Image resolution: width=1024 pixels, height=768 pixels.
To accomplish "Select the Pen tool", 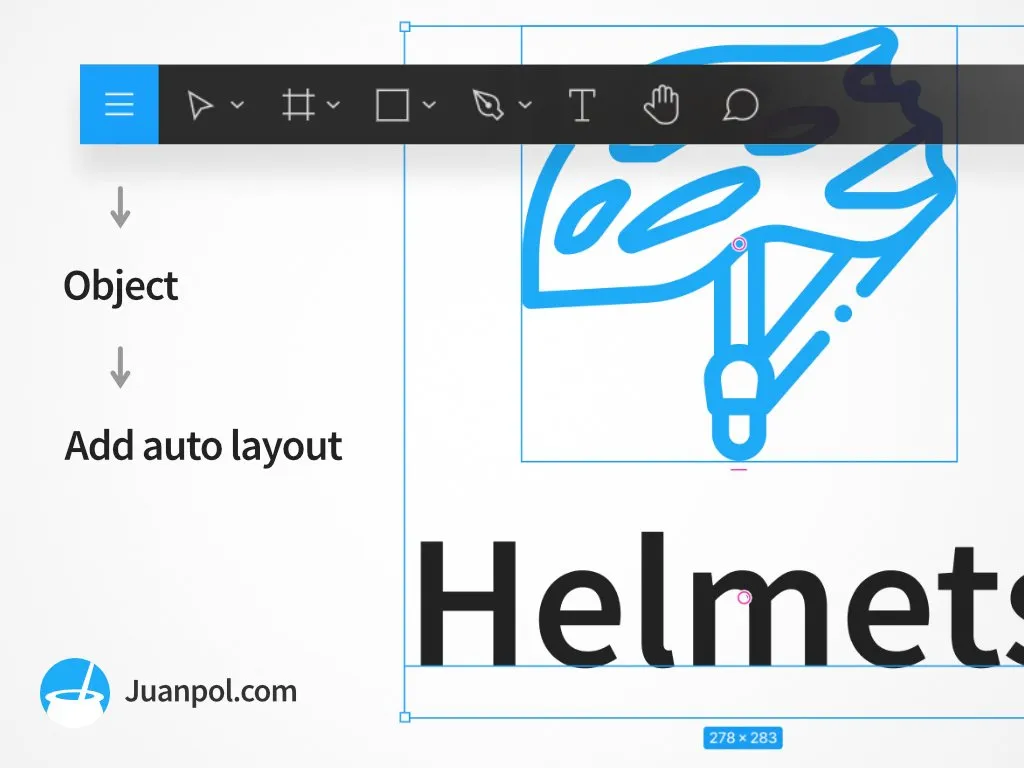I will (x=488, y=104).
